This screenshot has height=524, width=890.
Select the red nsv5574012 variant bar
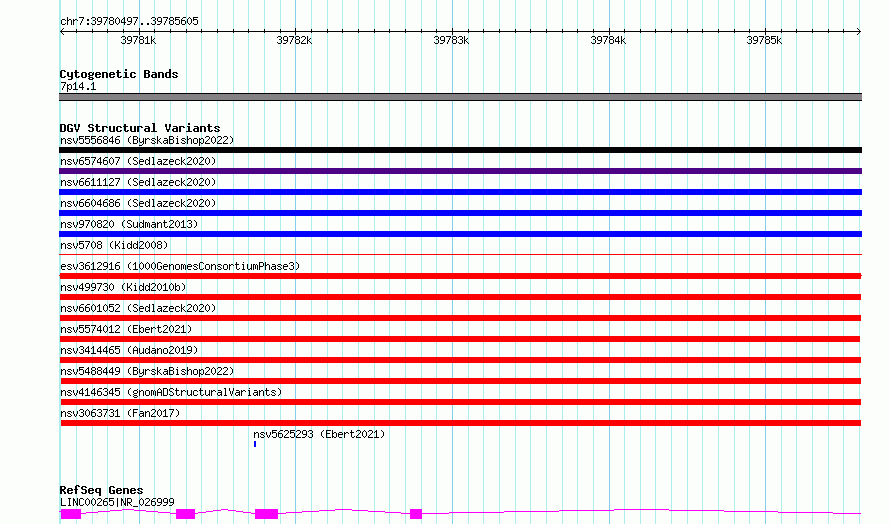click(460, 339)
